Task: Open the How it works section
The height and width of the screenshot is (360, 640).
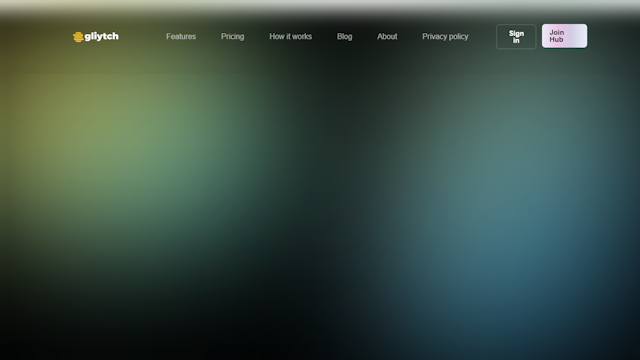Action: click(291, 36)
